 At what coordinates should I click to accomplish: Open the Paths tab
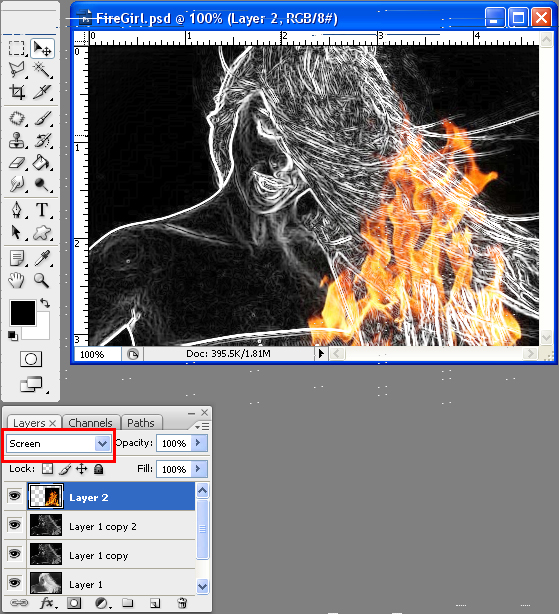[x=141, y=423]
